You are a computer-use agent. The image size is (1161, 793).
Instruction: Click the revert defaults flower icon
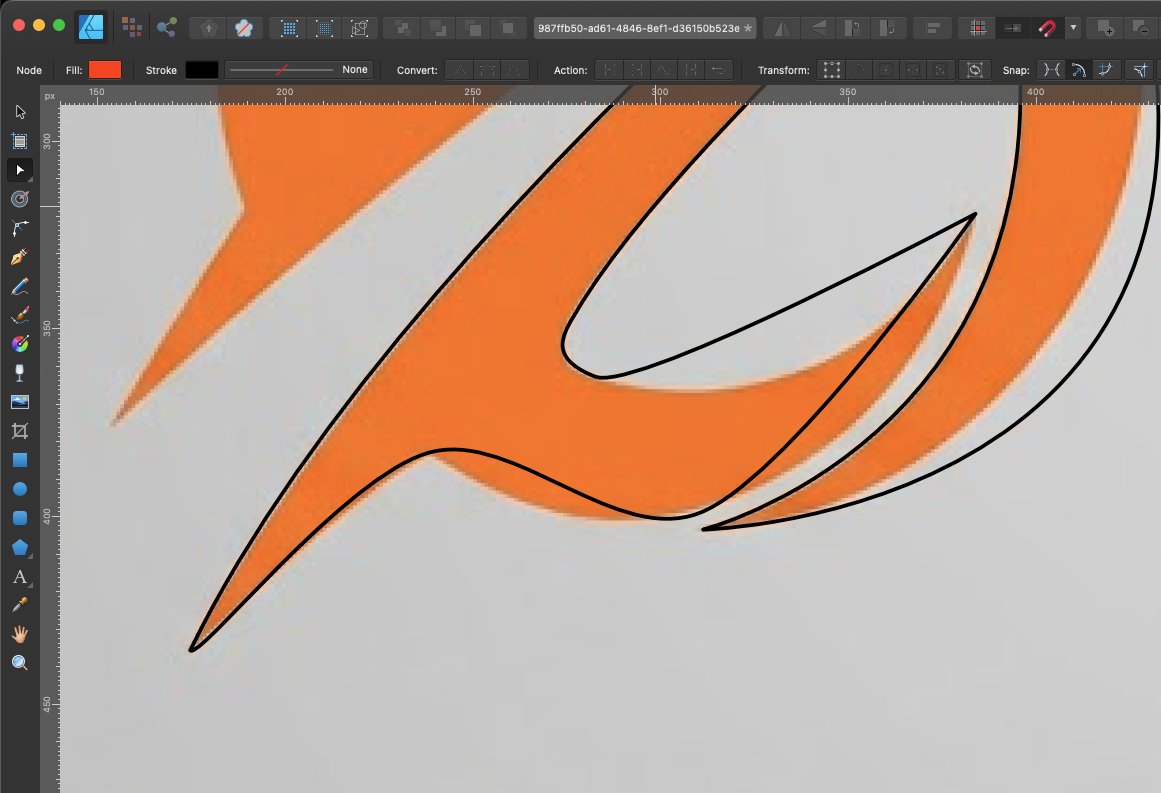244,28
